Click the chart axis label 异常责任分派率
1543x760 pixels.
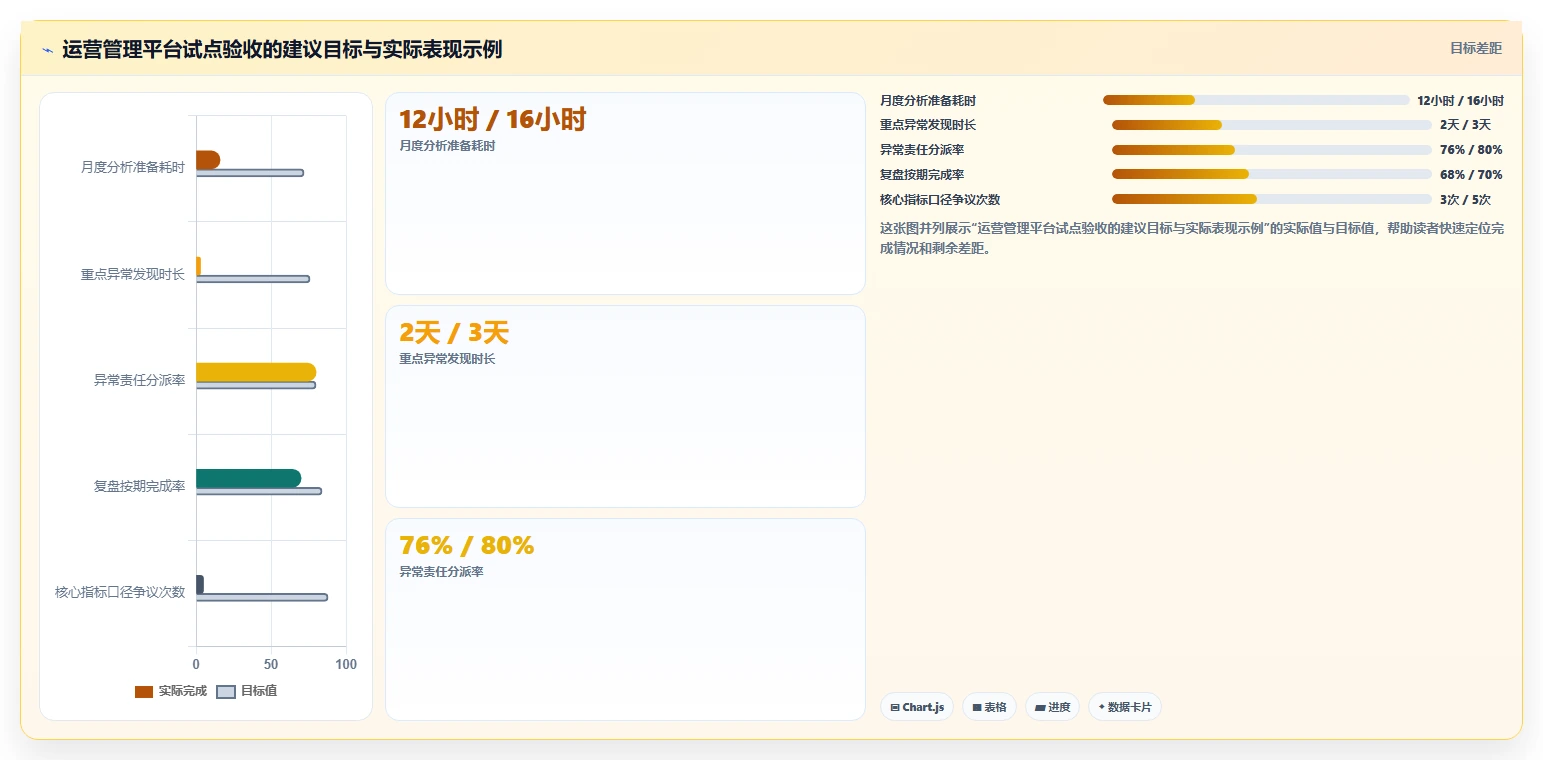tap(140, 380)
